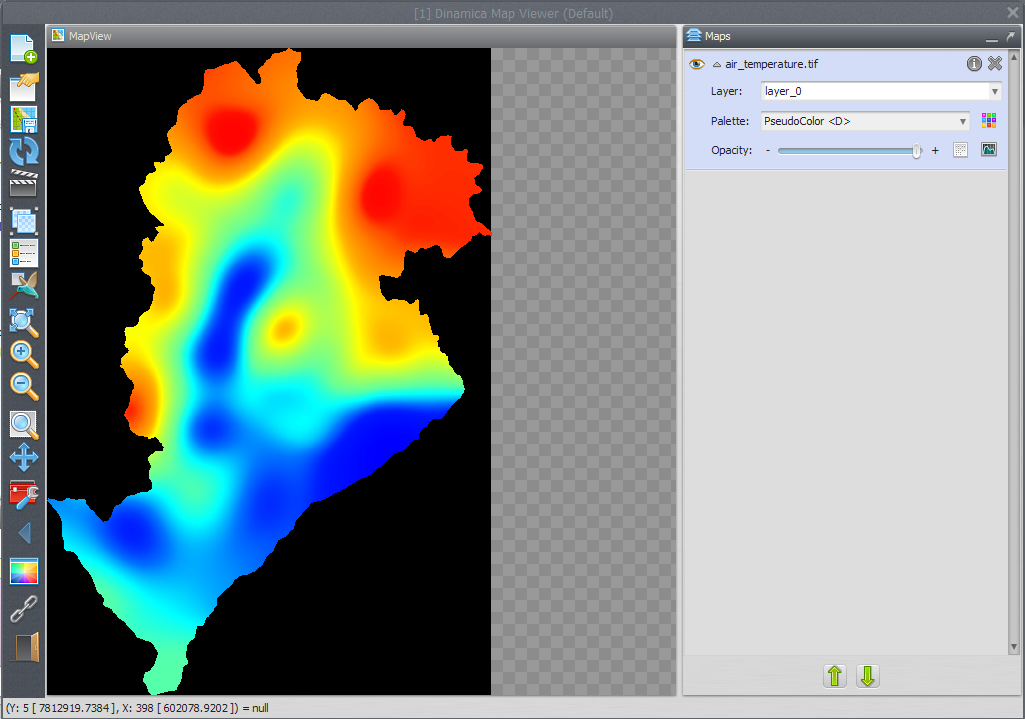Click the hummingbird icon in the left toolbar
Viewport: 1025px width, 719px height.
click(23, 287)
